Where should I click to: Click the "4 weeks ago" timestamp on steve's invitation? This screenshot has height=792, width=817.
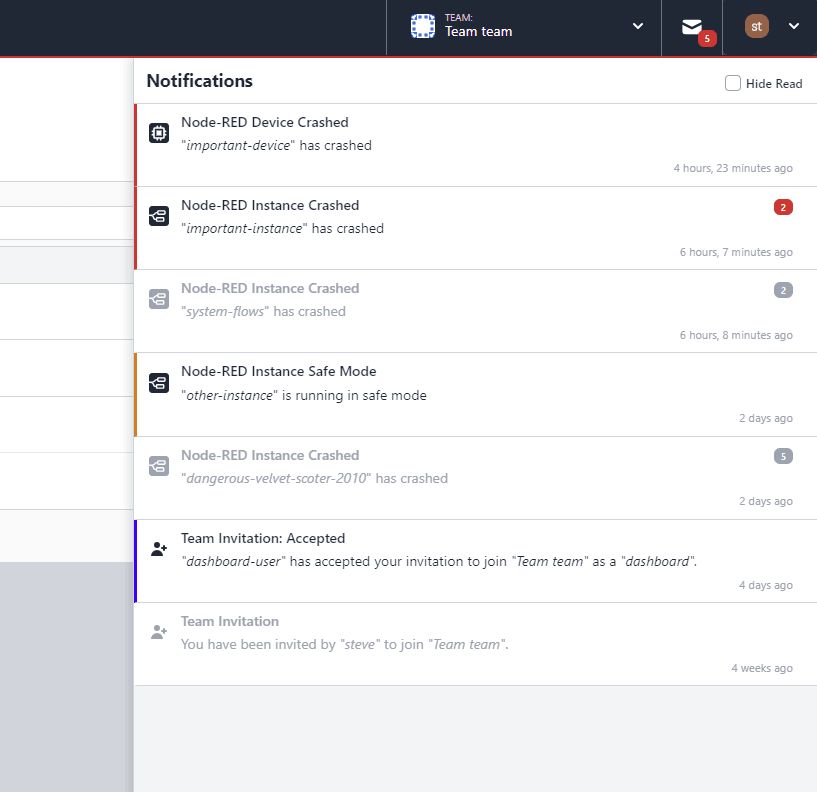pos(762,668)
